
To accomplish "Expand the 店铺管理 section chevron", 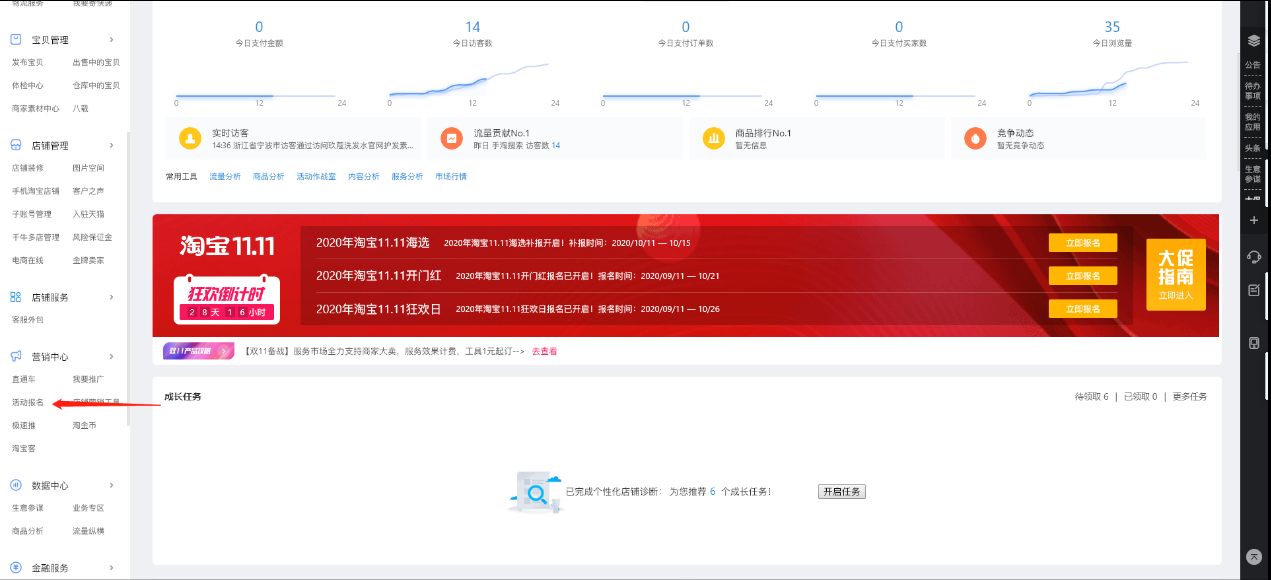I will click(111, 146).
